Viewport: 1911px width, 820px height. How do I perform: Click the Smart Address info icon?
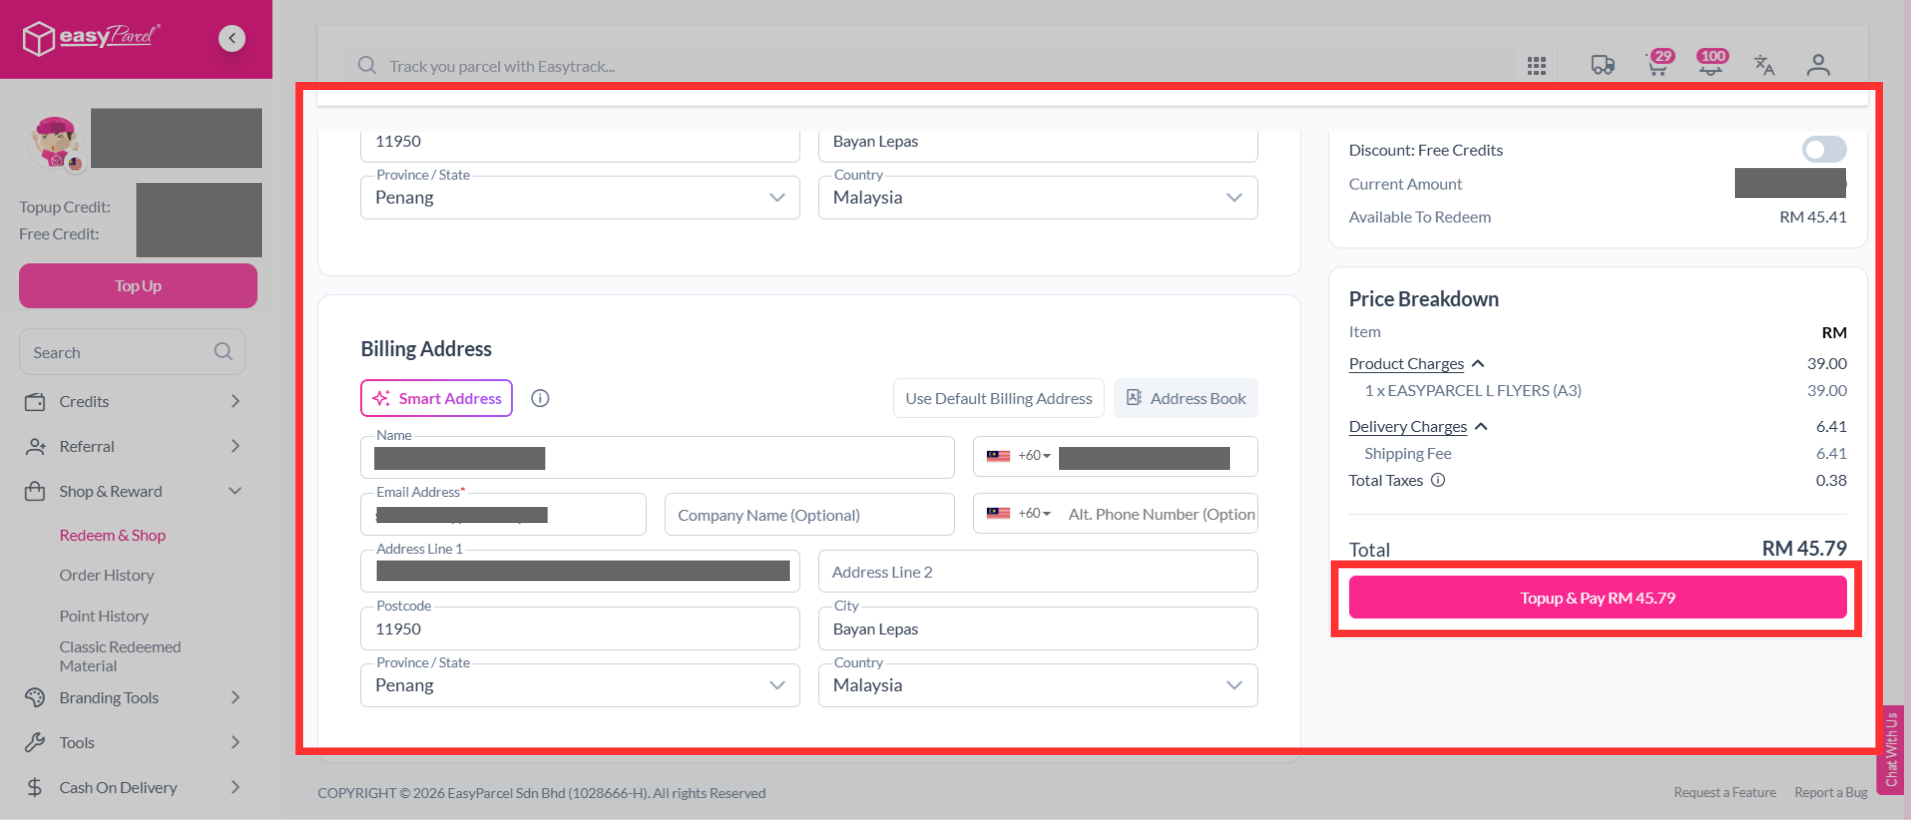(540, 398)
